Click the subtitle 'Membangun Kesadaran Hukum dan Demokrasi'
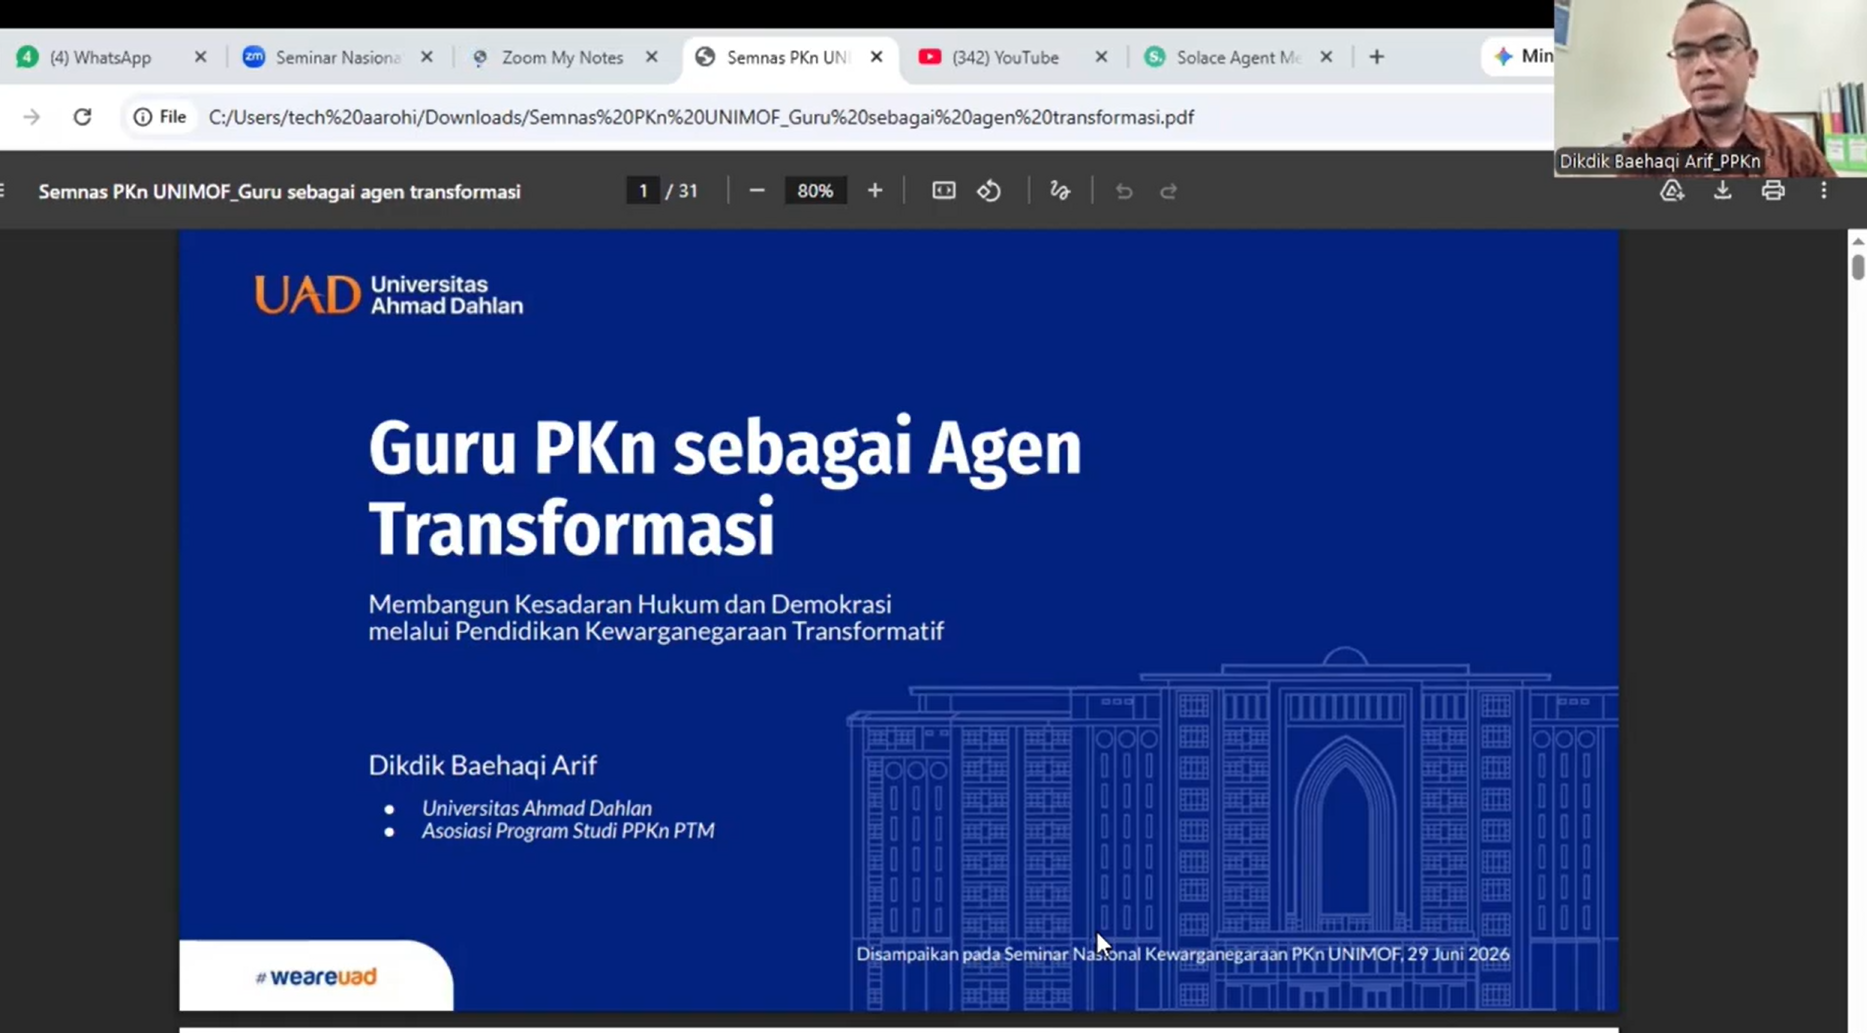The width and height of the screenshot is (1867, 1033). [x=629, y=604]
